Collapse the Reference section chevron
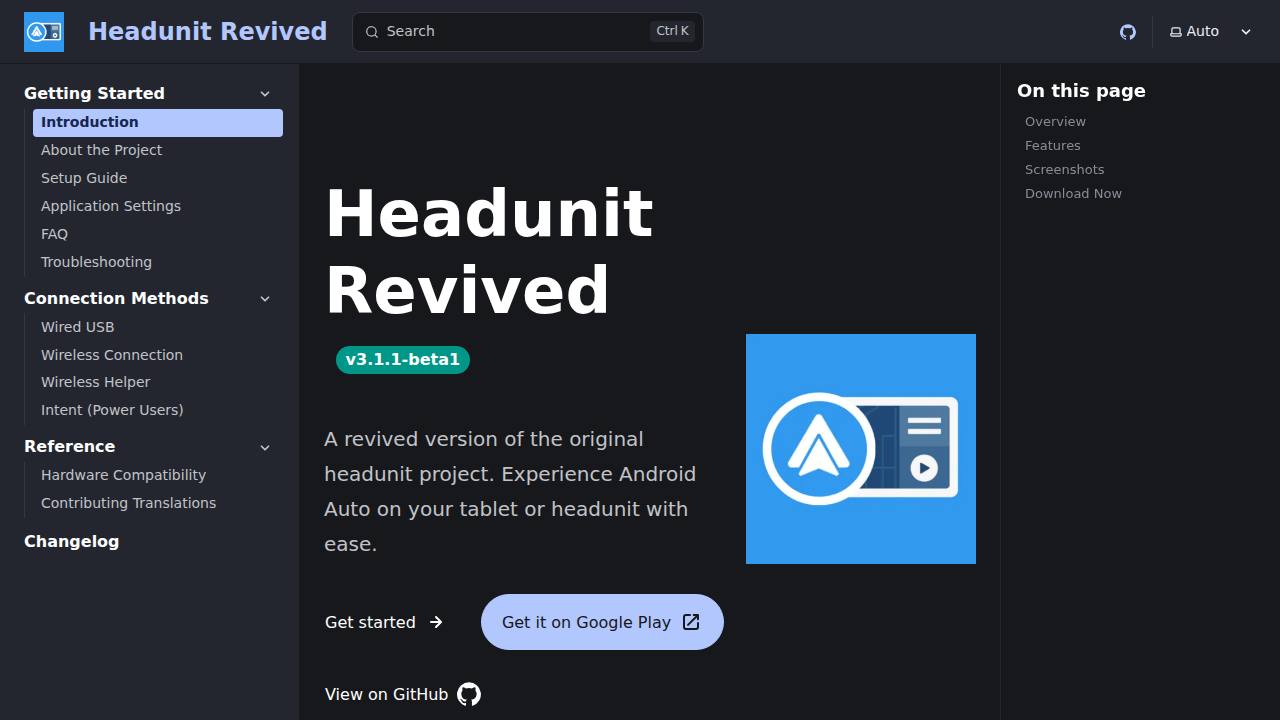 [265, 447]
